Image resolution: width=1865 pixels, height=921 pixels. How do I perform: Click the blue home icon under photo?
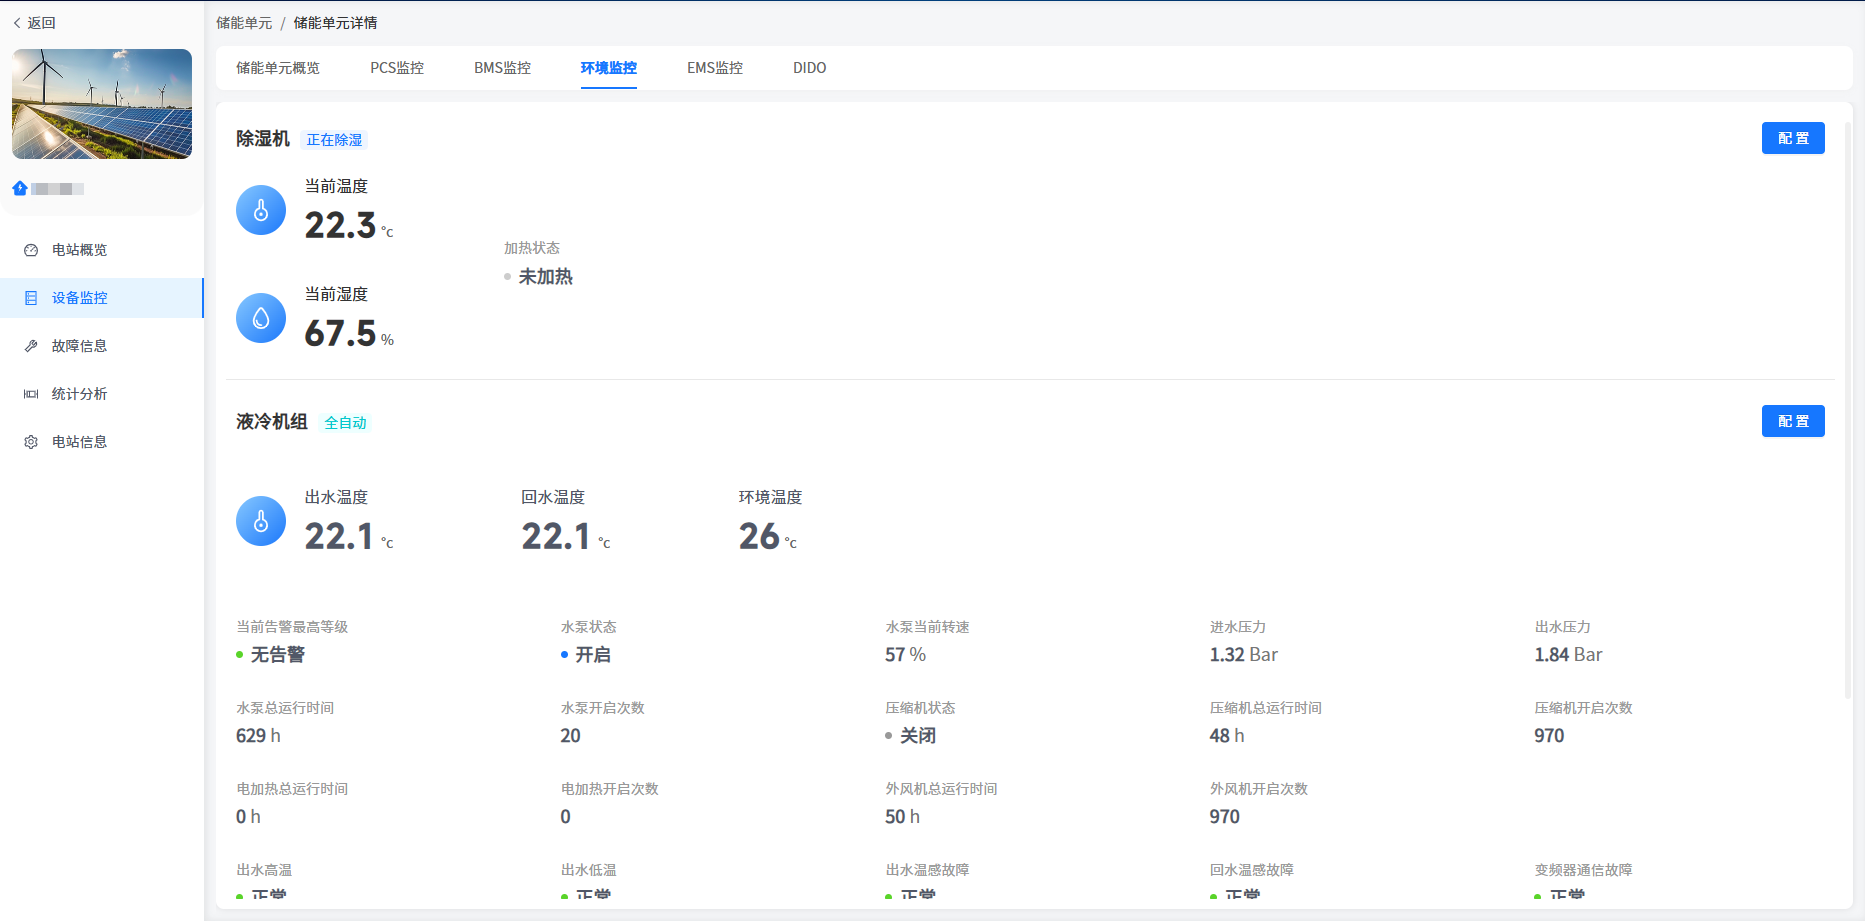click(20, 188)
